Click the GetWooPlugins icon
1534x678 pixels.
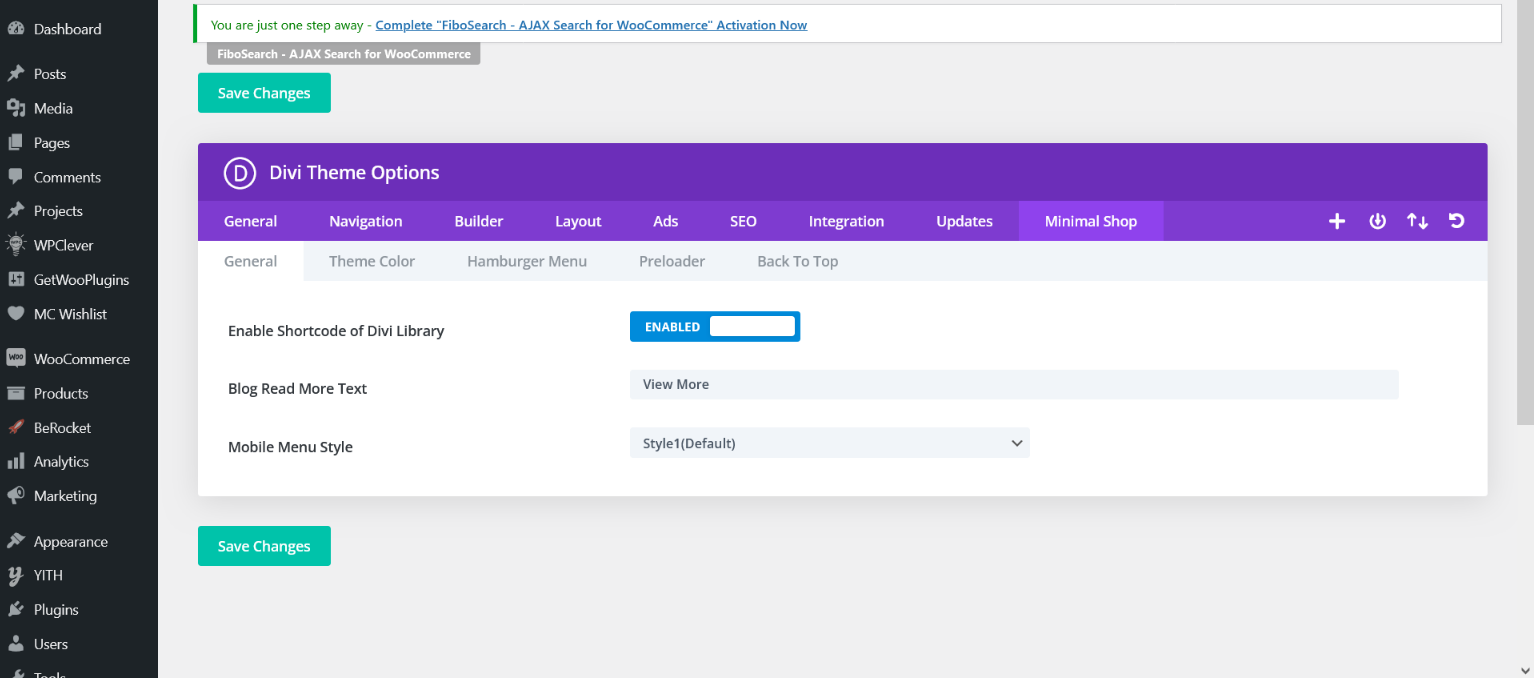click(15, 280)
